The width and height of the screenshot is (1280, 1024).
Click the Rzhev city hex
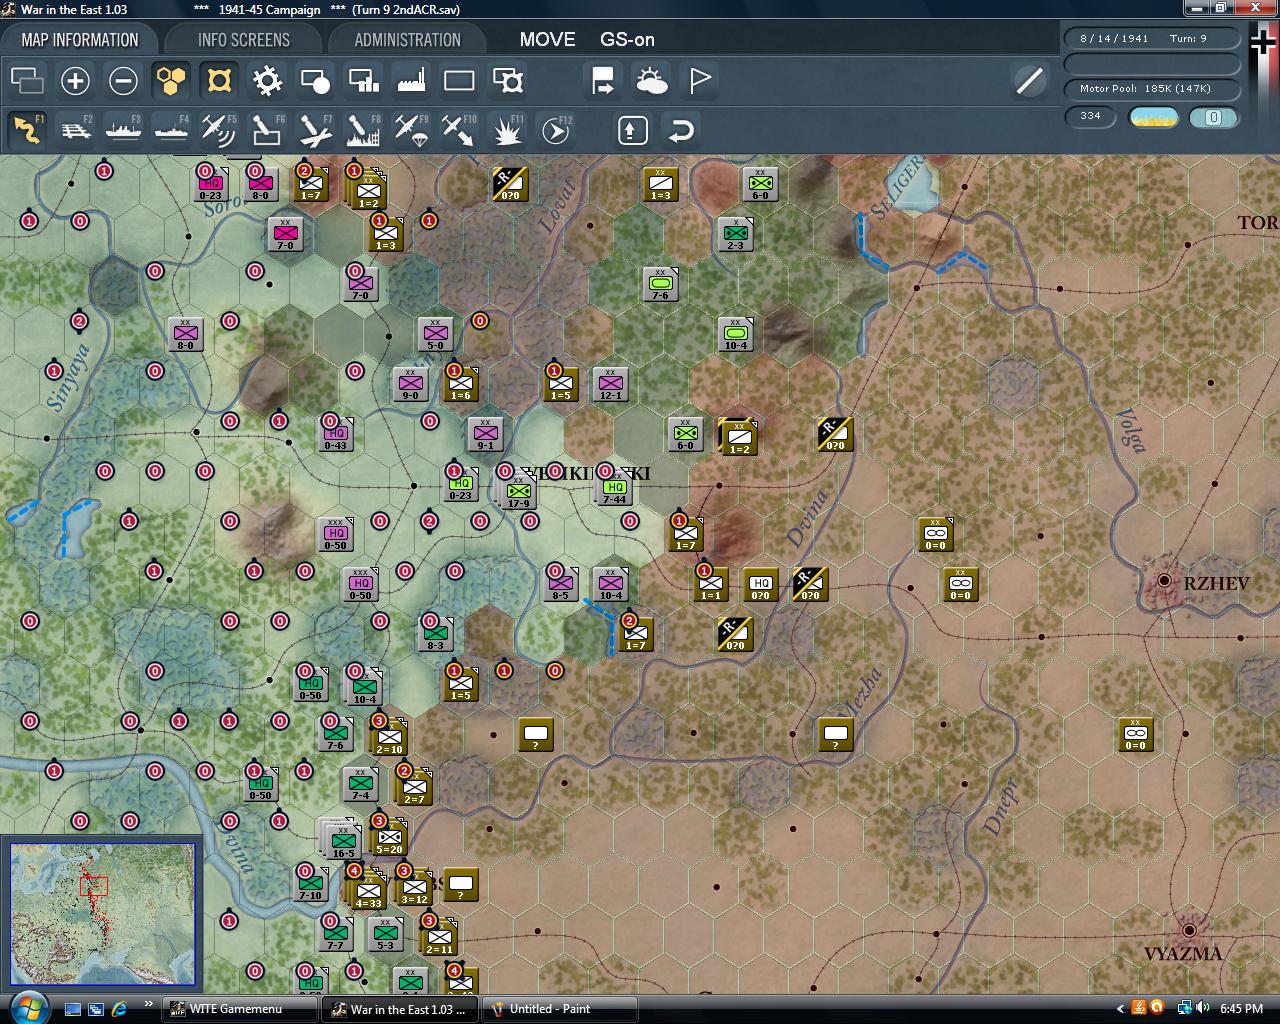pyautogui.click(x=1164, y=581)
